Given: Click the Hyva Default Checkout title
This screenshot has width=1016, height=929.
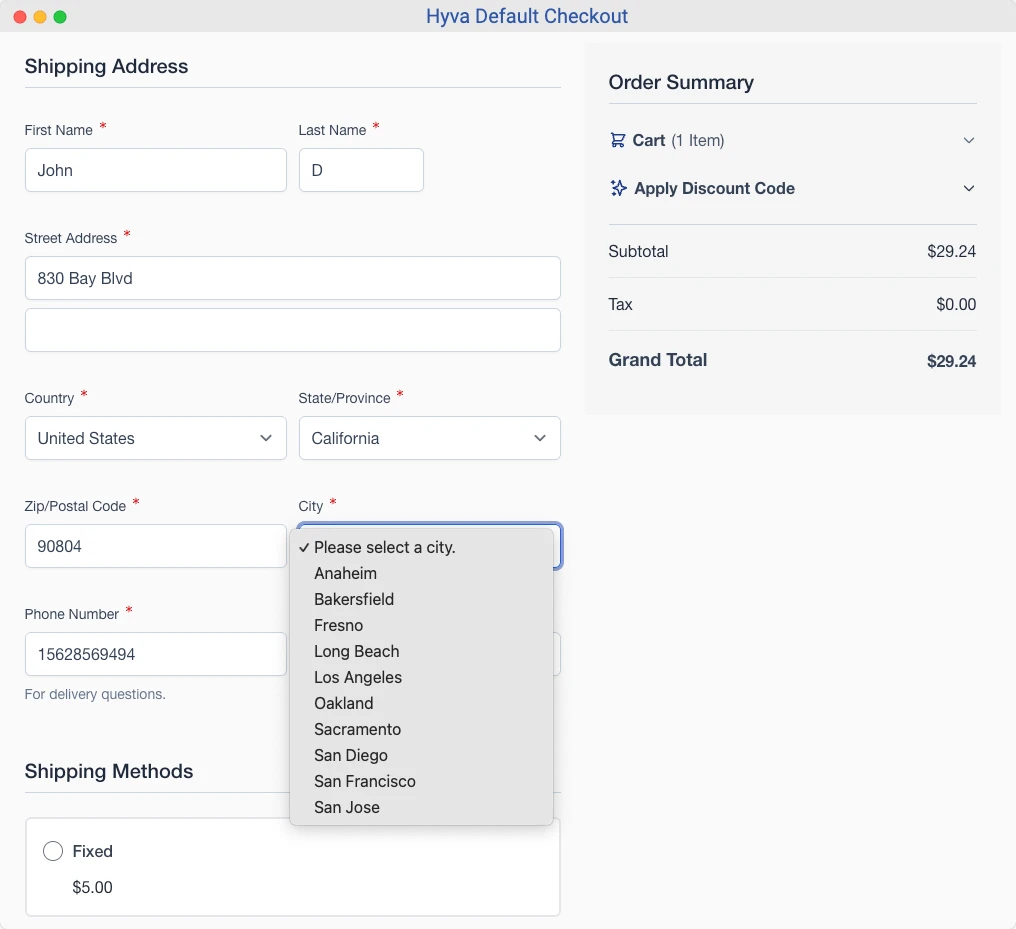Looking at the screenshot, I should (527, 16).
